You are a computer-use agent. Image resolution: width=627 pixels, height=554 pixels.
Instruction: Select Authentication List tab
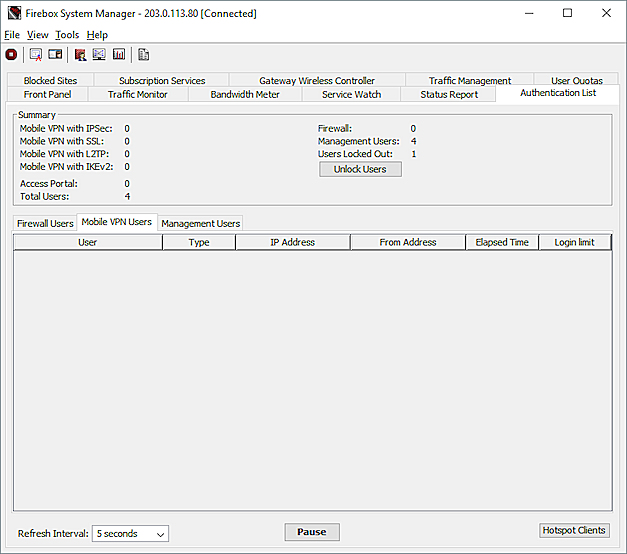coord(558,93)
